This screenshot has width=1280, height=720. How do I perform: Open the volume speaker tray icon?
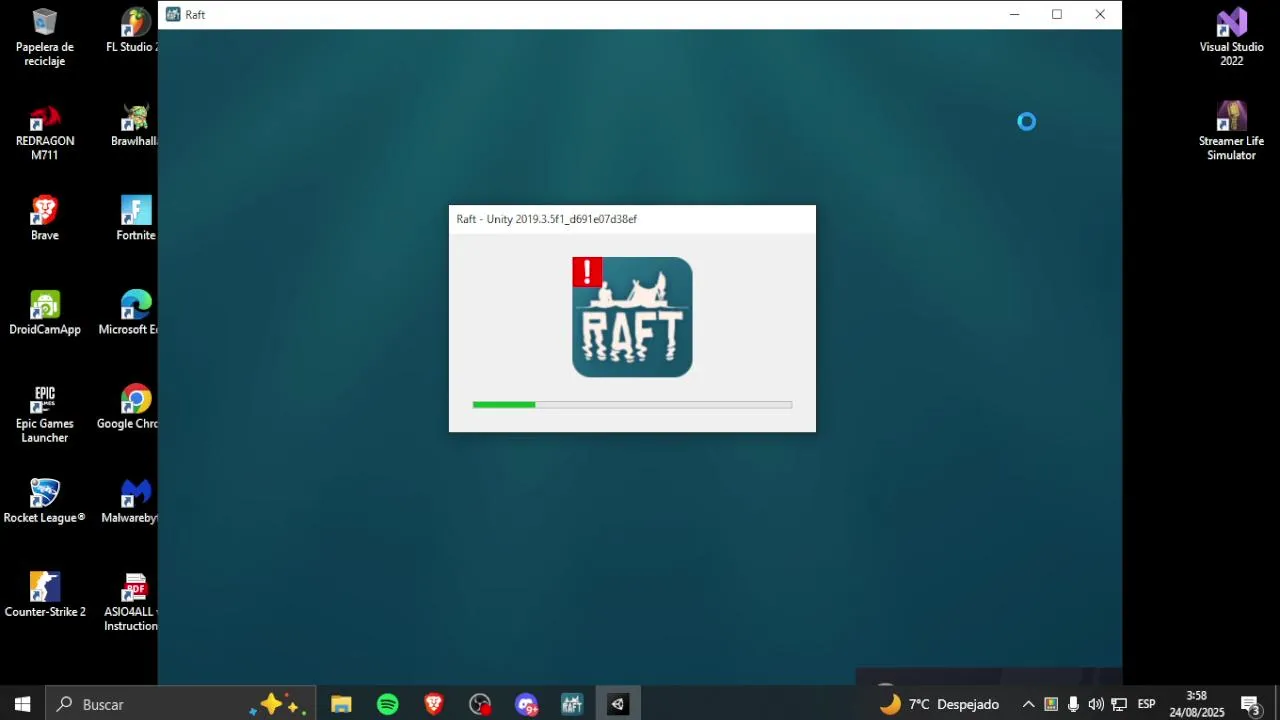tap(1096, 704)
